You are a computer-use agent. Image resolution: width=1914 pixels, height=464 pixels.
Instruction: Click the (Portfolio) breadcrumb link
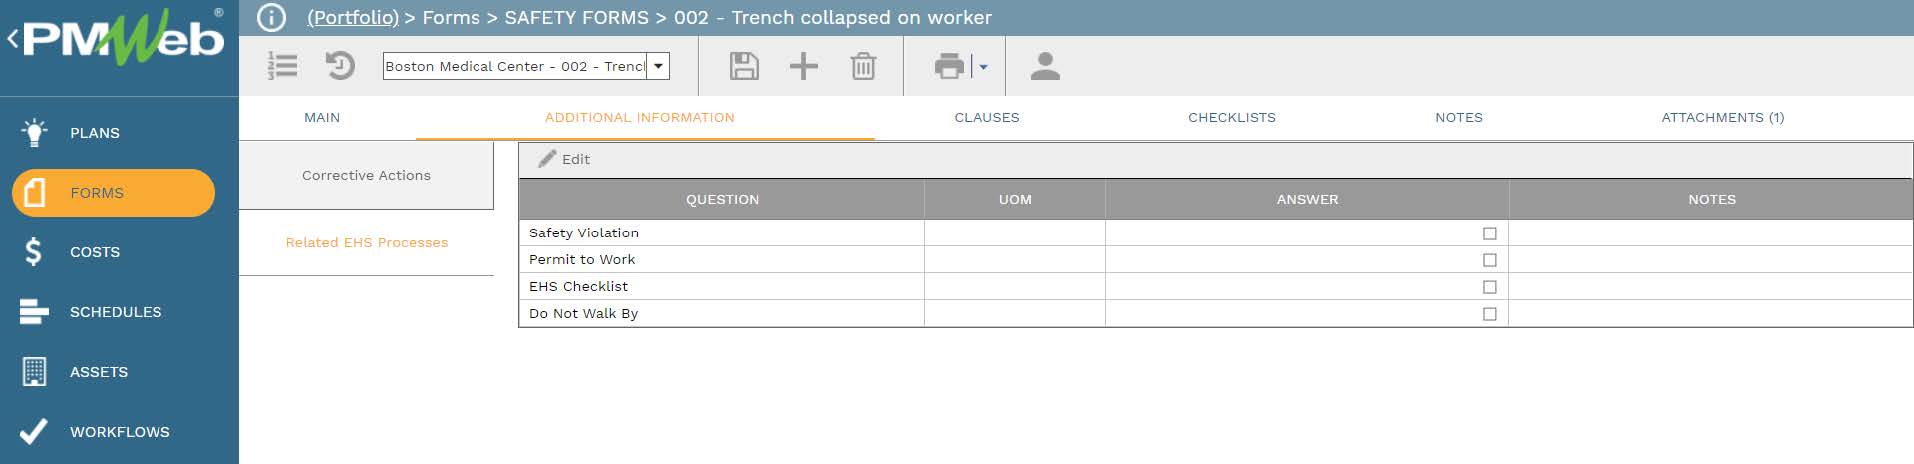(x=353, y=18)
